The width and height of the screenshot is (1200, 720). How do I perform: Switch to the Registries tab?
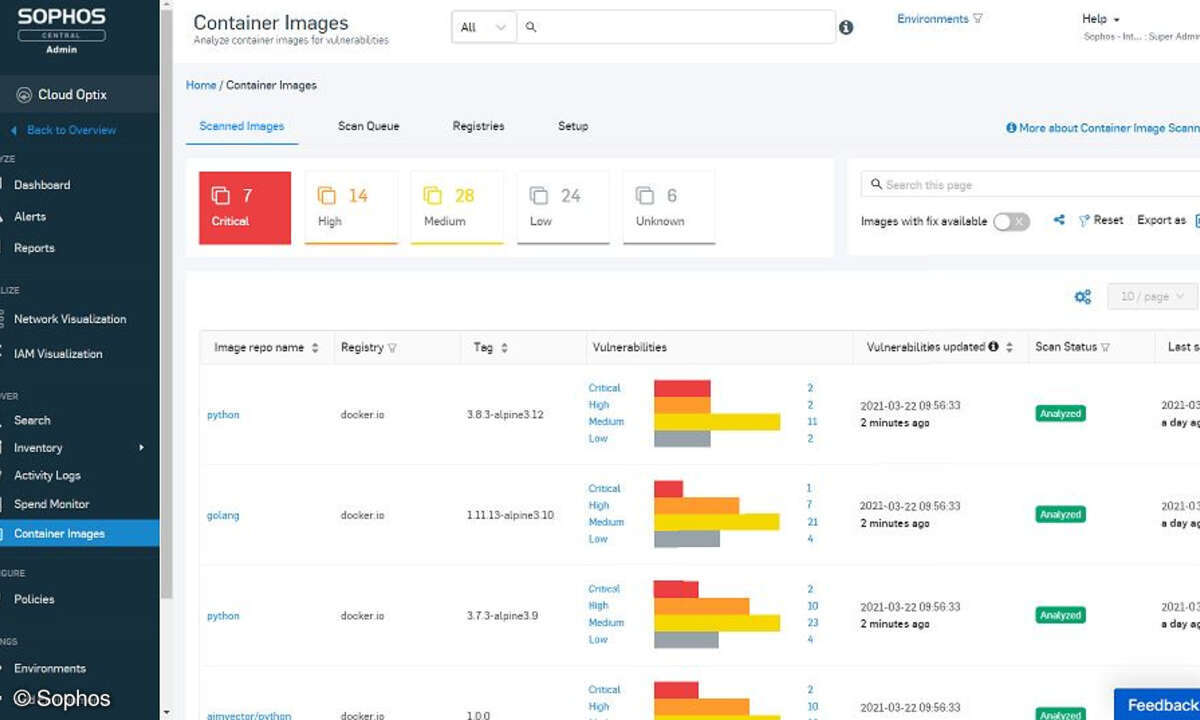[x=478, y=127]
